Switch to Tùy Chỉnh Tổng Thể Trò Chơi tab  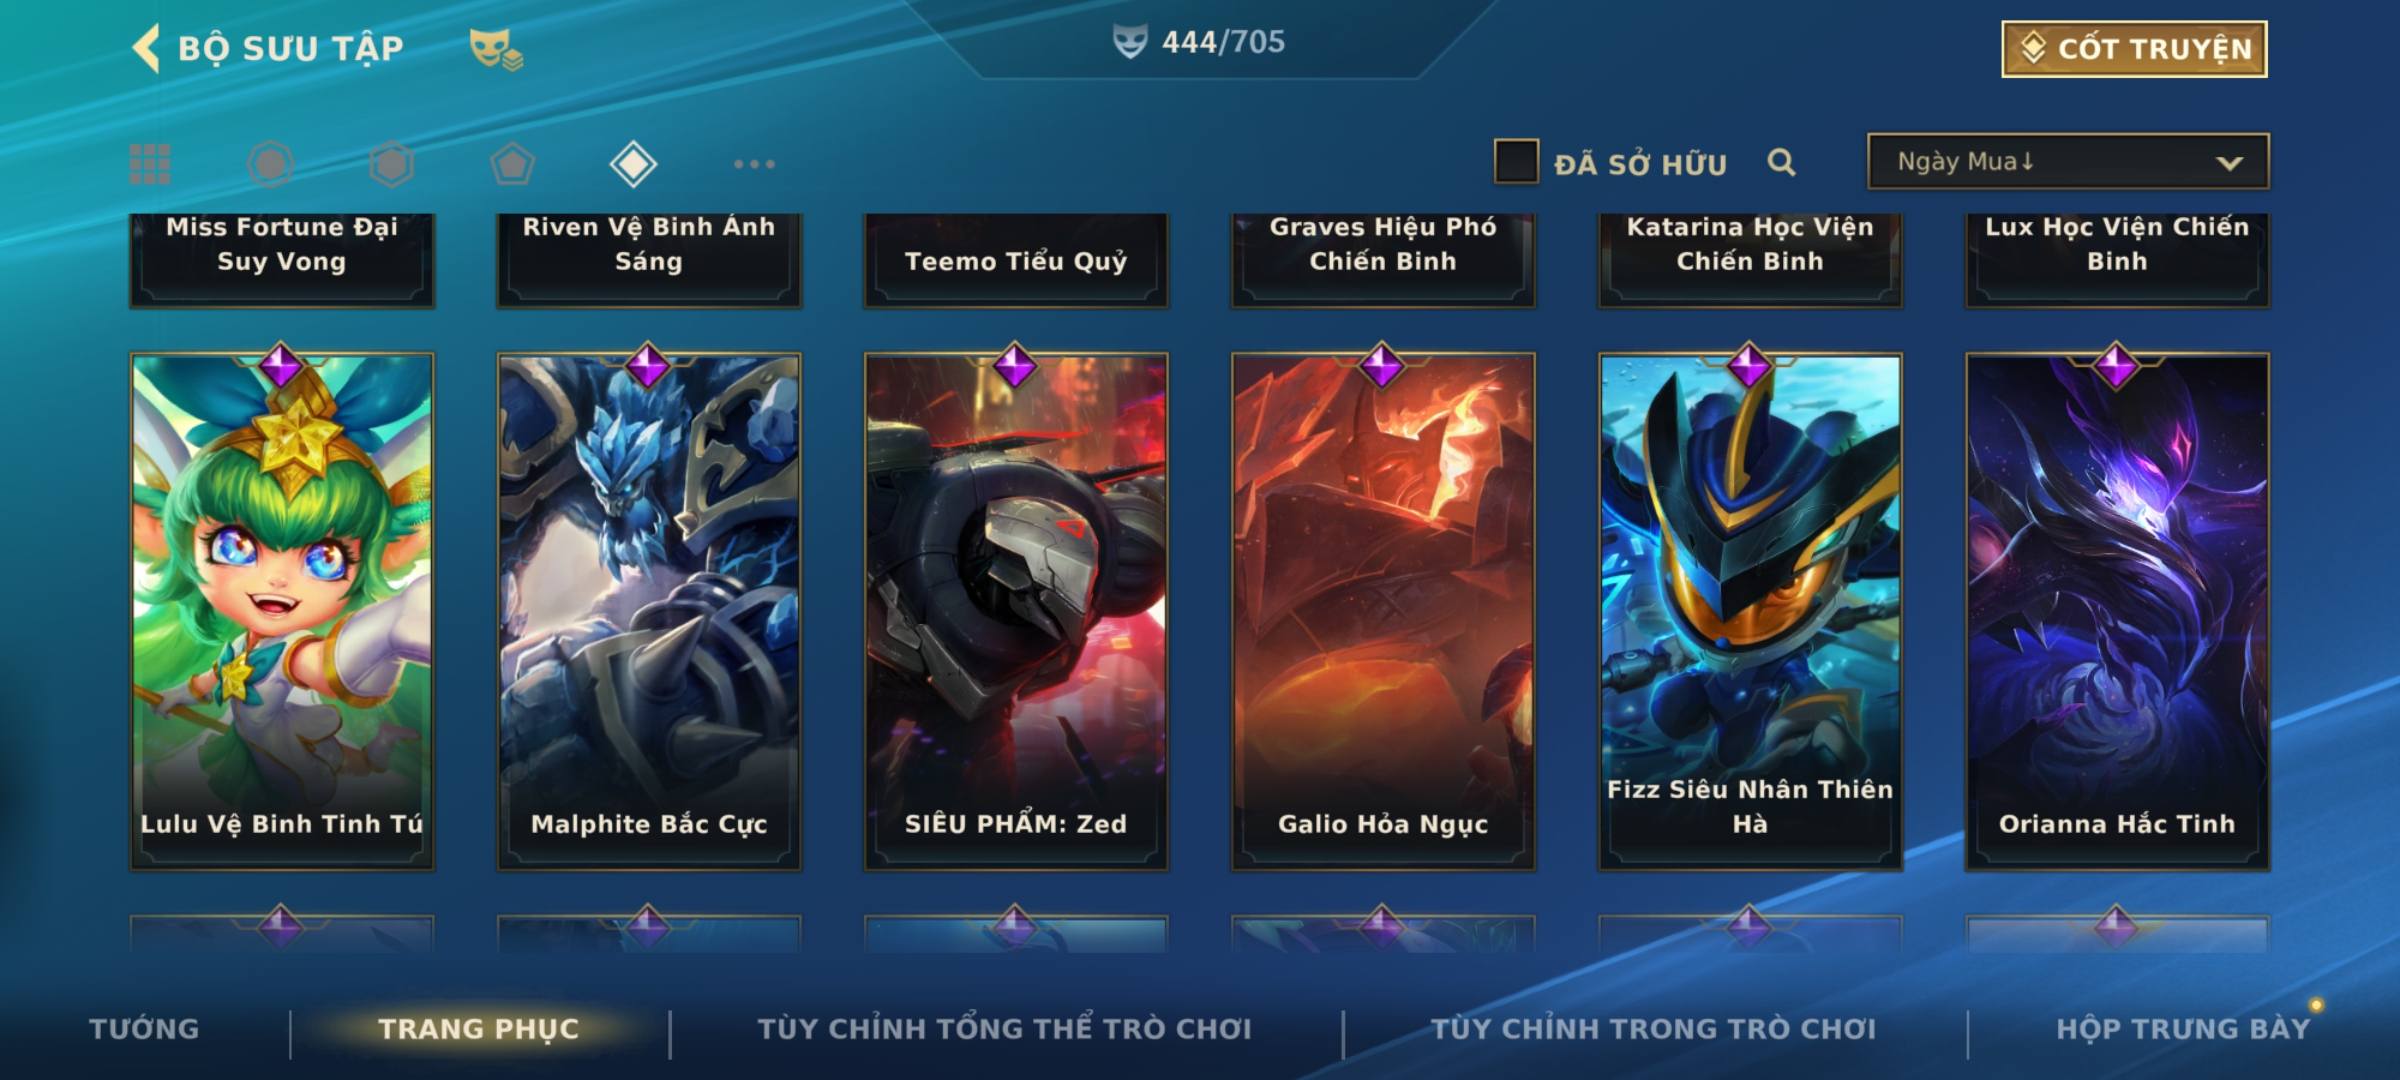click(1004, 1029)
